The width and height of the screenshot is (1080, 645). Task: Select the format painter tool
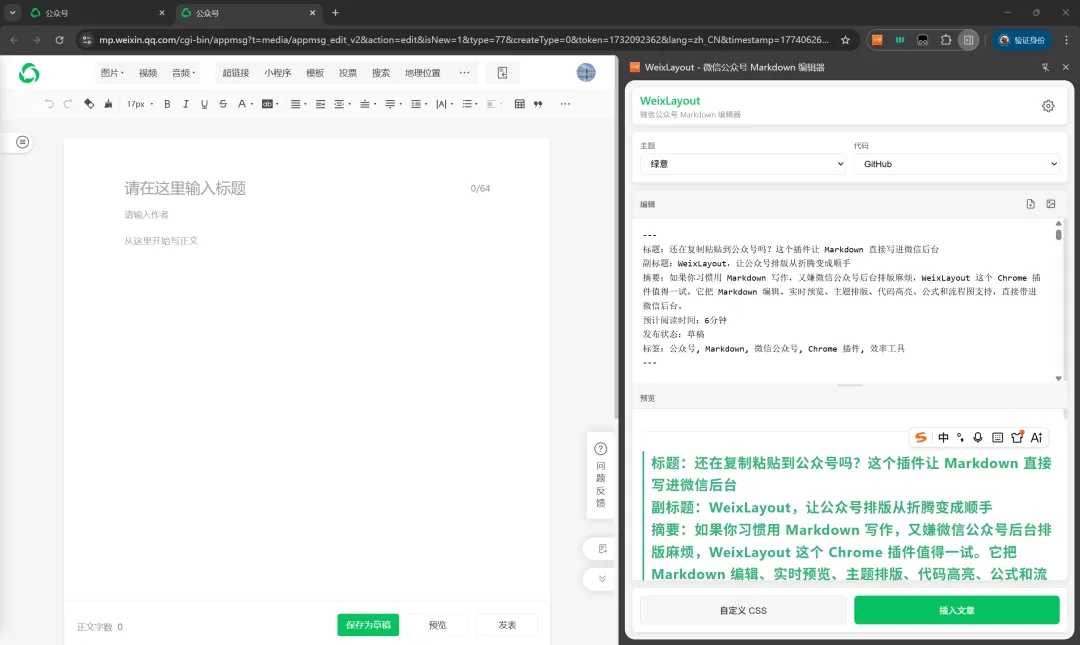[89, 104]
